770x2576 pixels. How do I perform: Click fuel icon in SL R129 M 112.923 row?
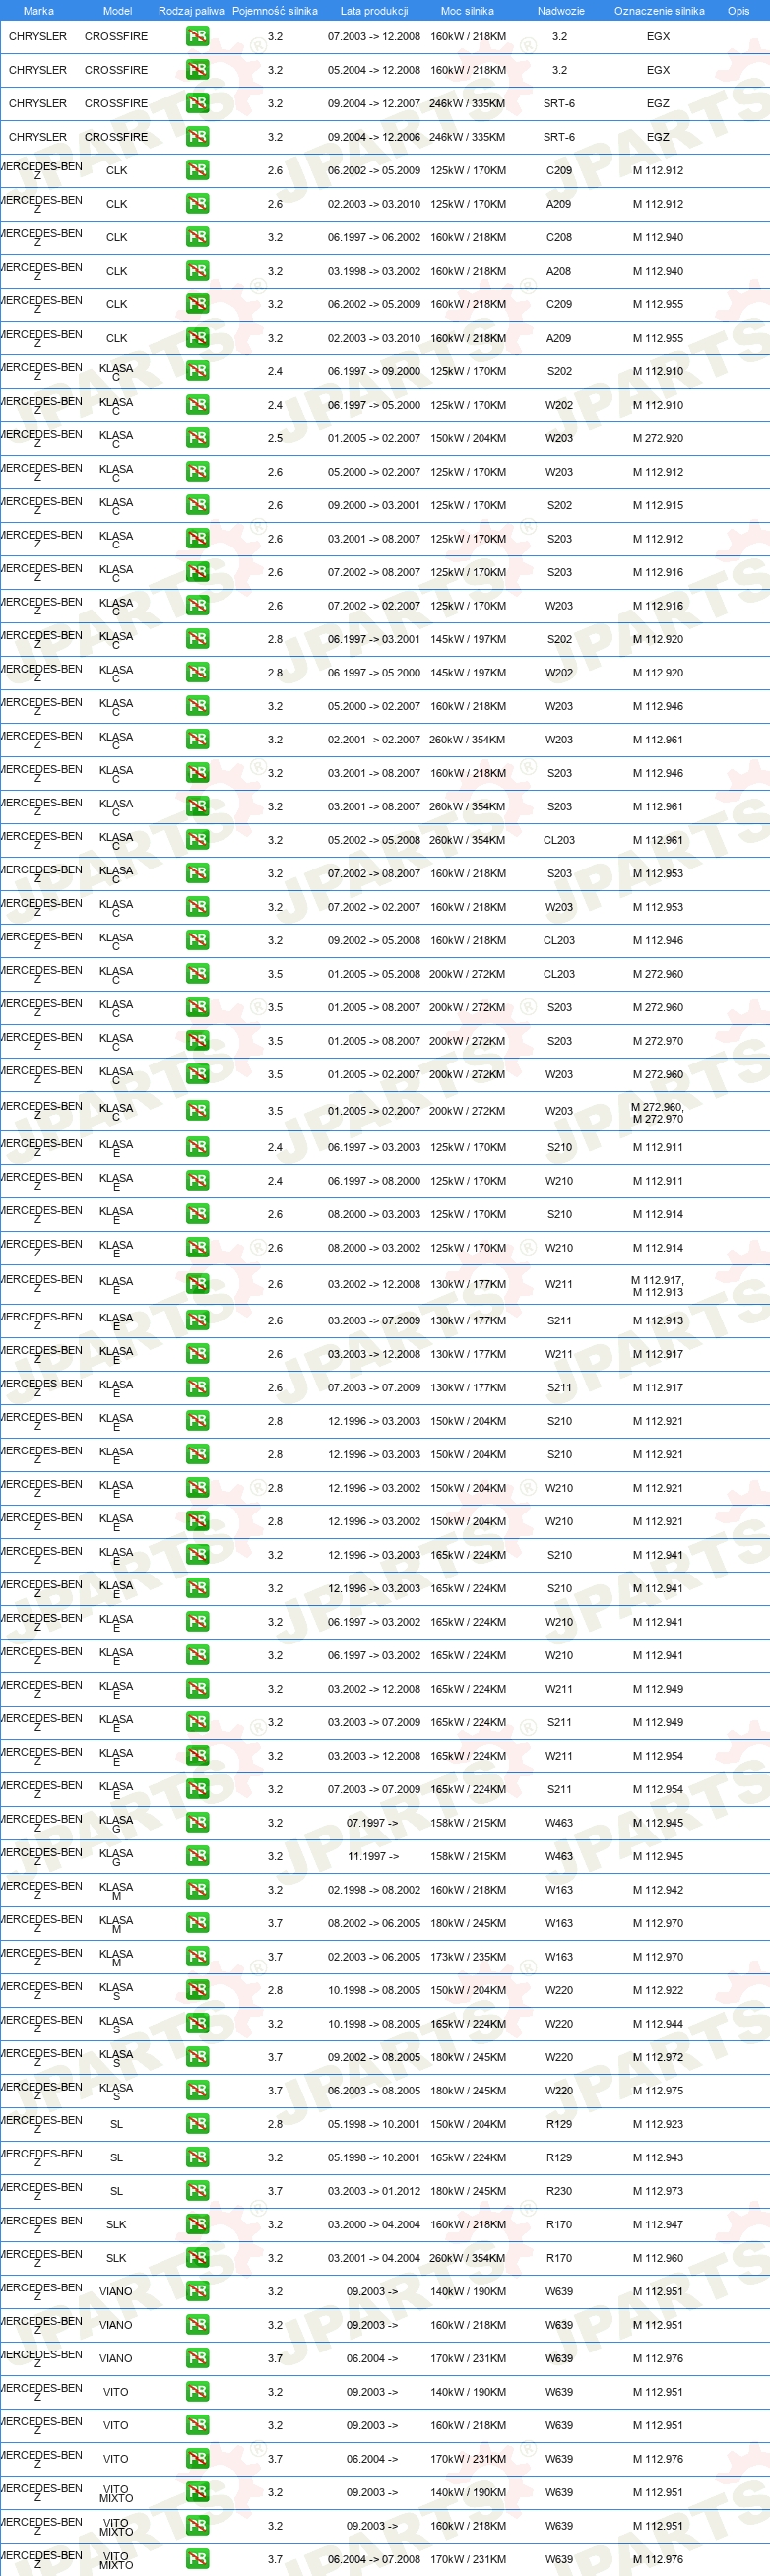[x=197, y=2124]
